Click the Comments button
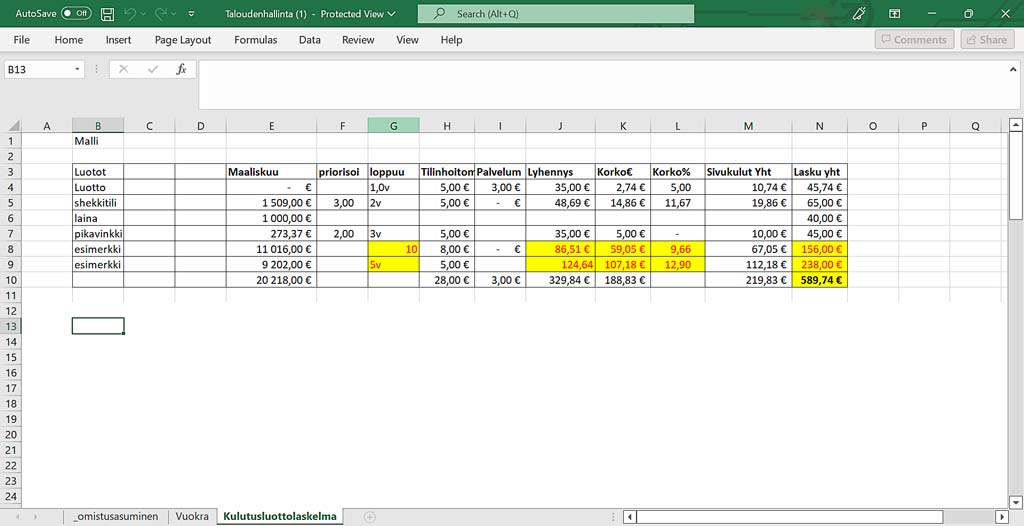1024x526 pixels. tap(914, 40)
